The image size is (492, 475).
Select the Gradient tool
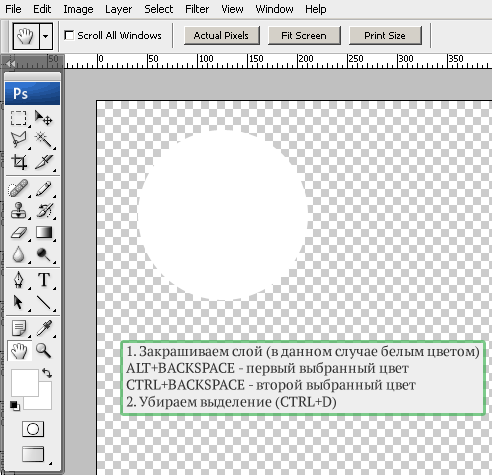44,233
